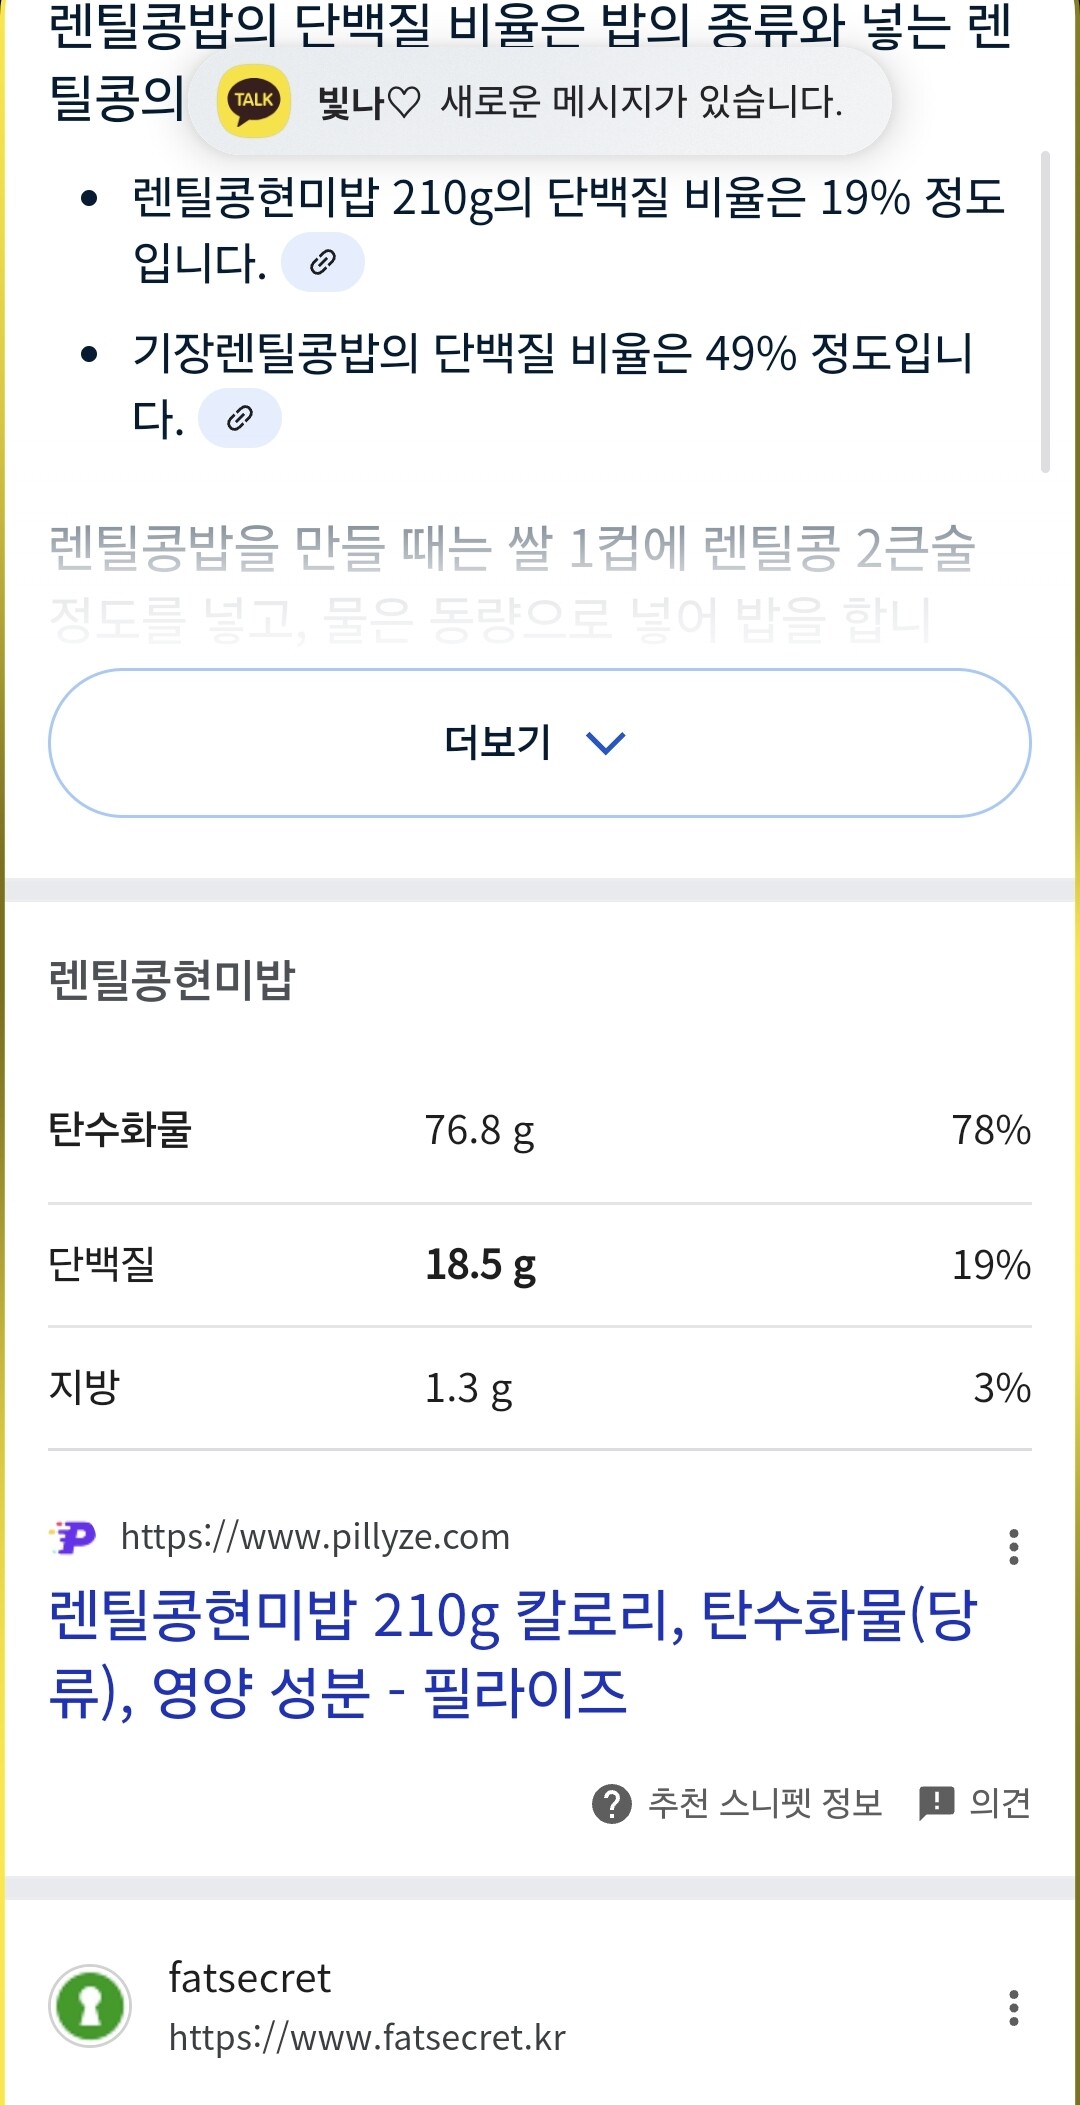The image size is (1080, 2105).
Task: Open three-dot menu for fatsecret result
Action: (1014, 2008)
